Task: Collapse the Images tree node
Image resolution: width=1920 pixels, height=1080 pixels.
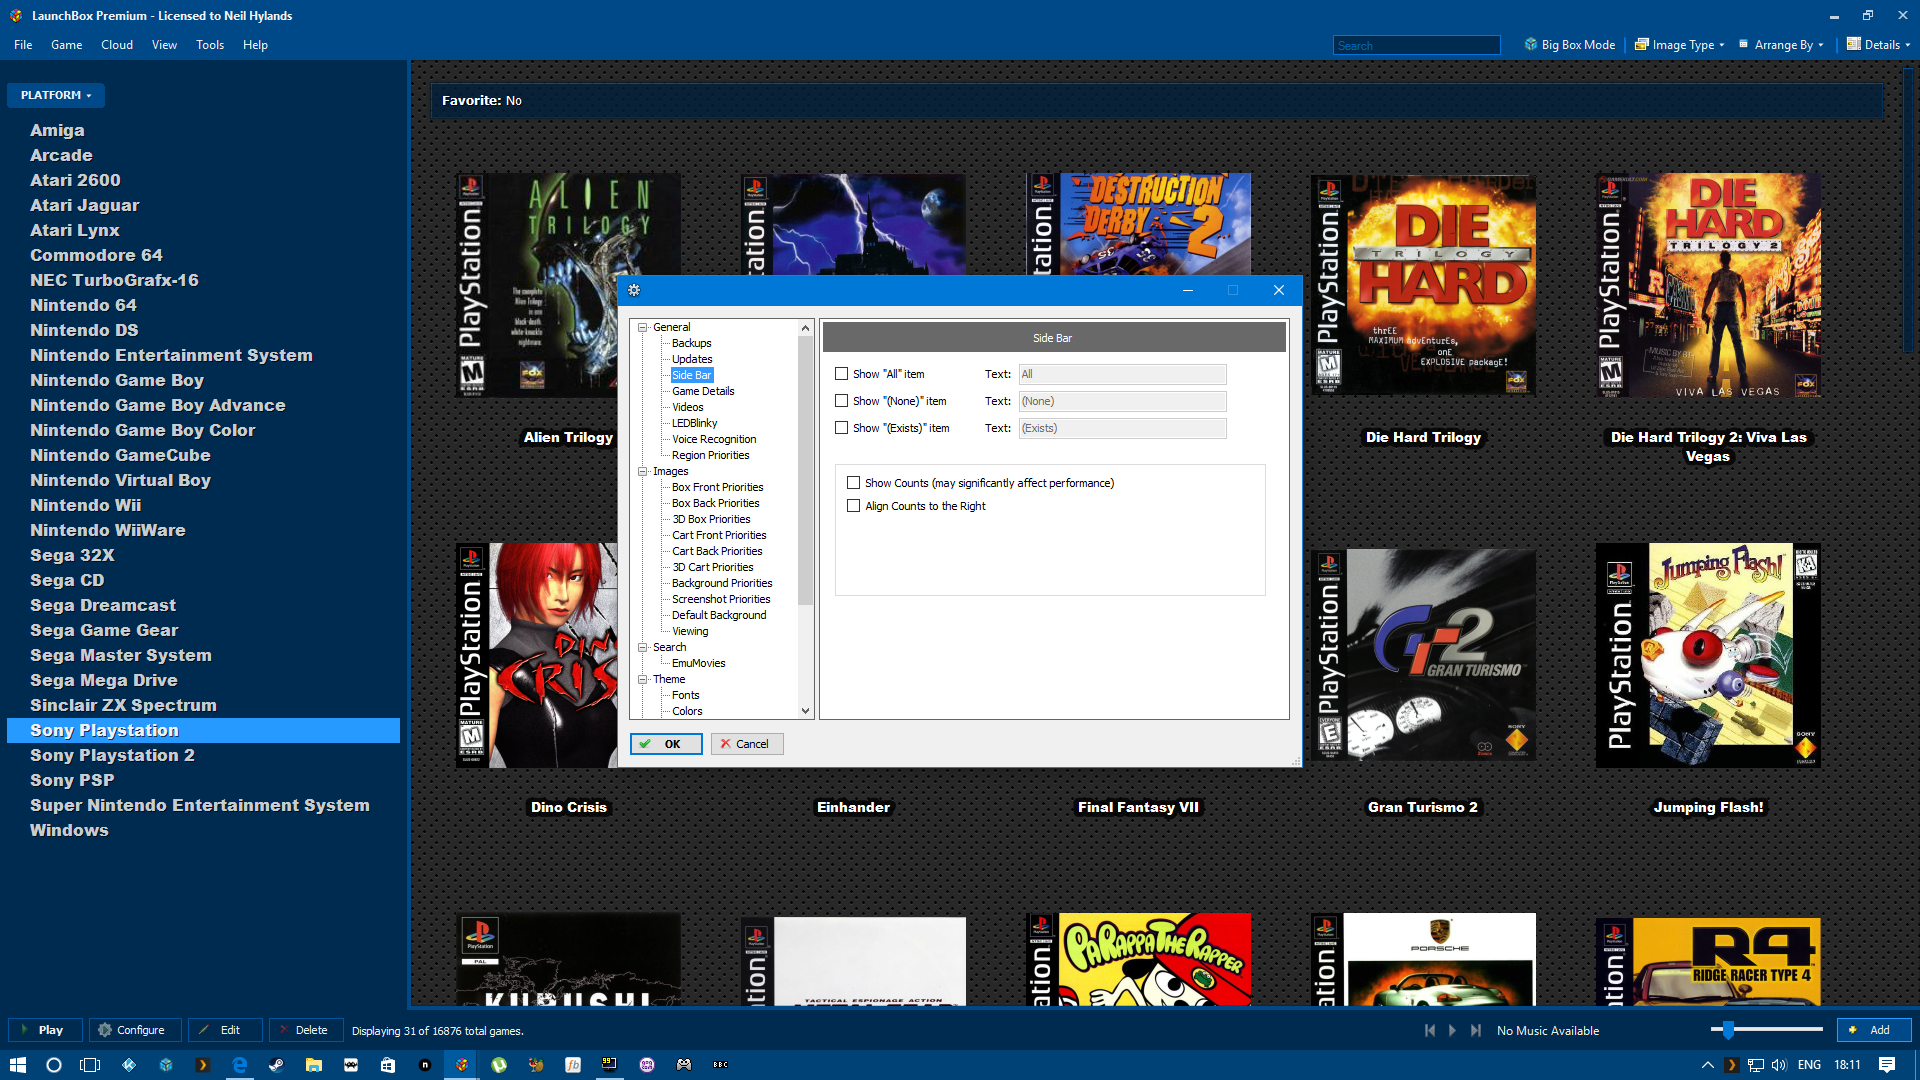Action: (x=643, y=471)
